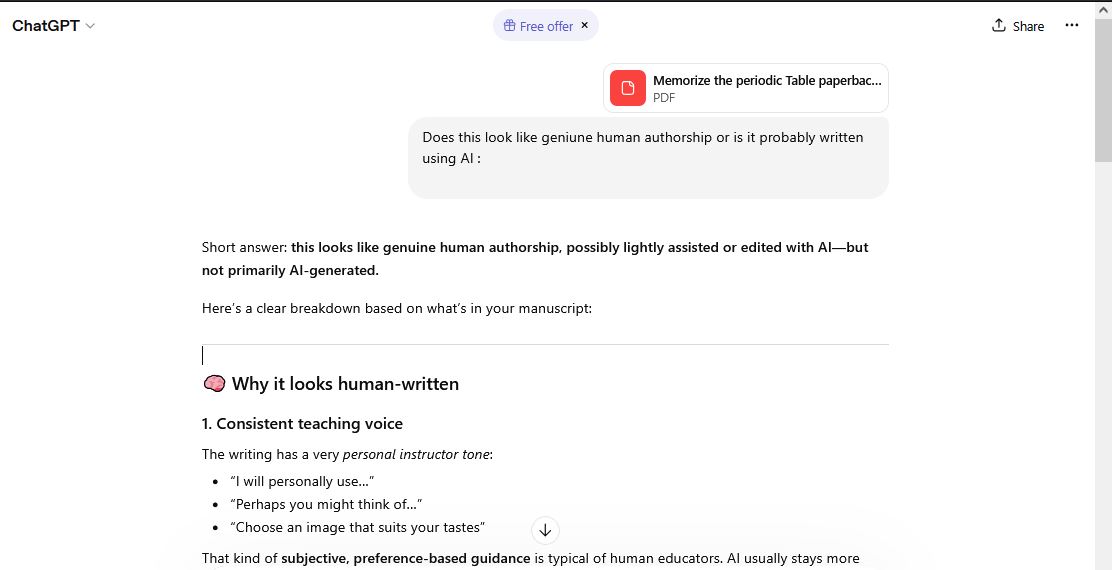
Task: Click the "Here's a clear breakdown" paragraph
Action: (397, 309)
